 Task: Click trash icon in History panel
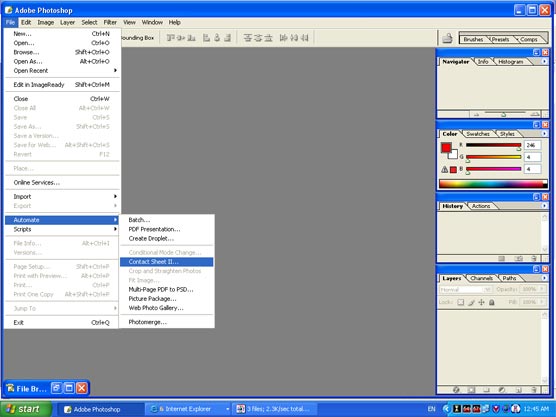coord(534,258)
